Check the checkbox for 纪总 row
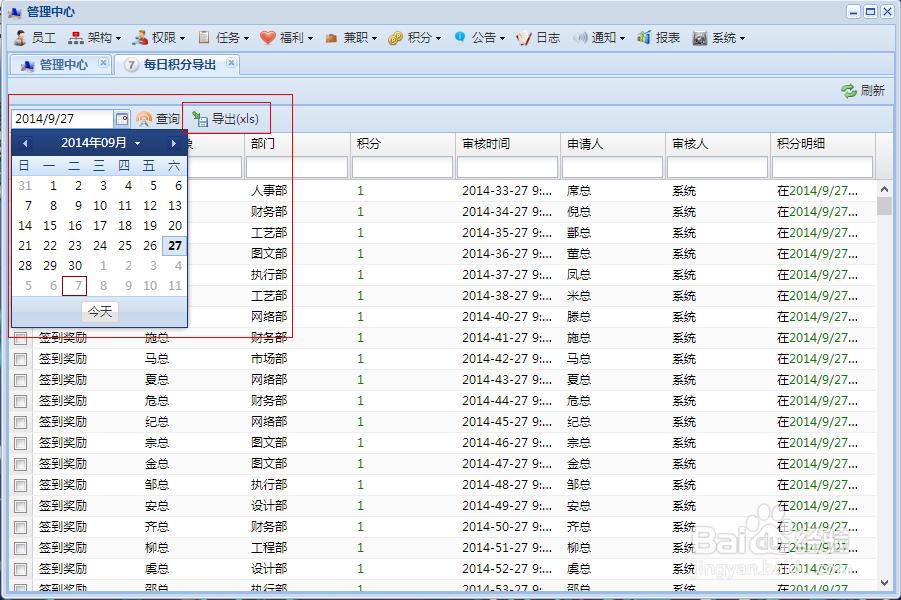The width and height of the screenshot is (901, 600). 21,422
